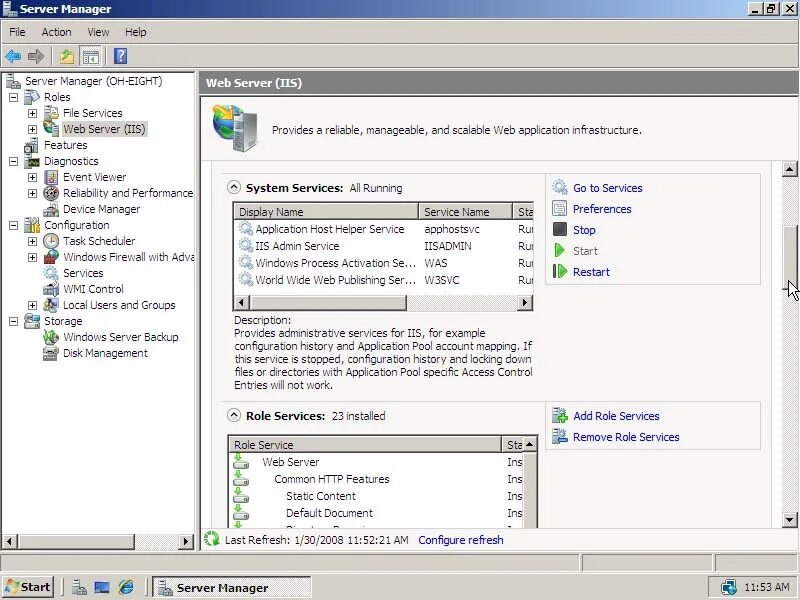The image size is (800, 600).
Task: Click the Restart service link
Action: click(591, 271)
